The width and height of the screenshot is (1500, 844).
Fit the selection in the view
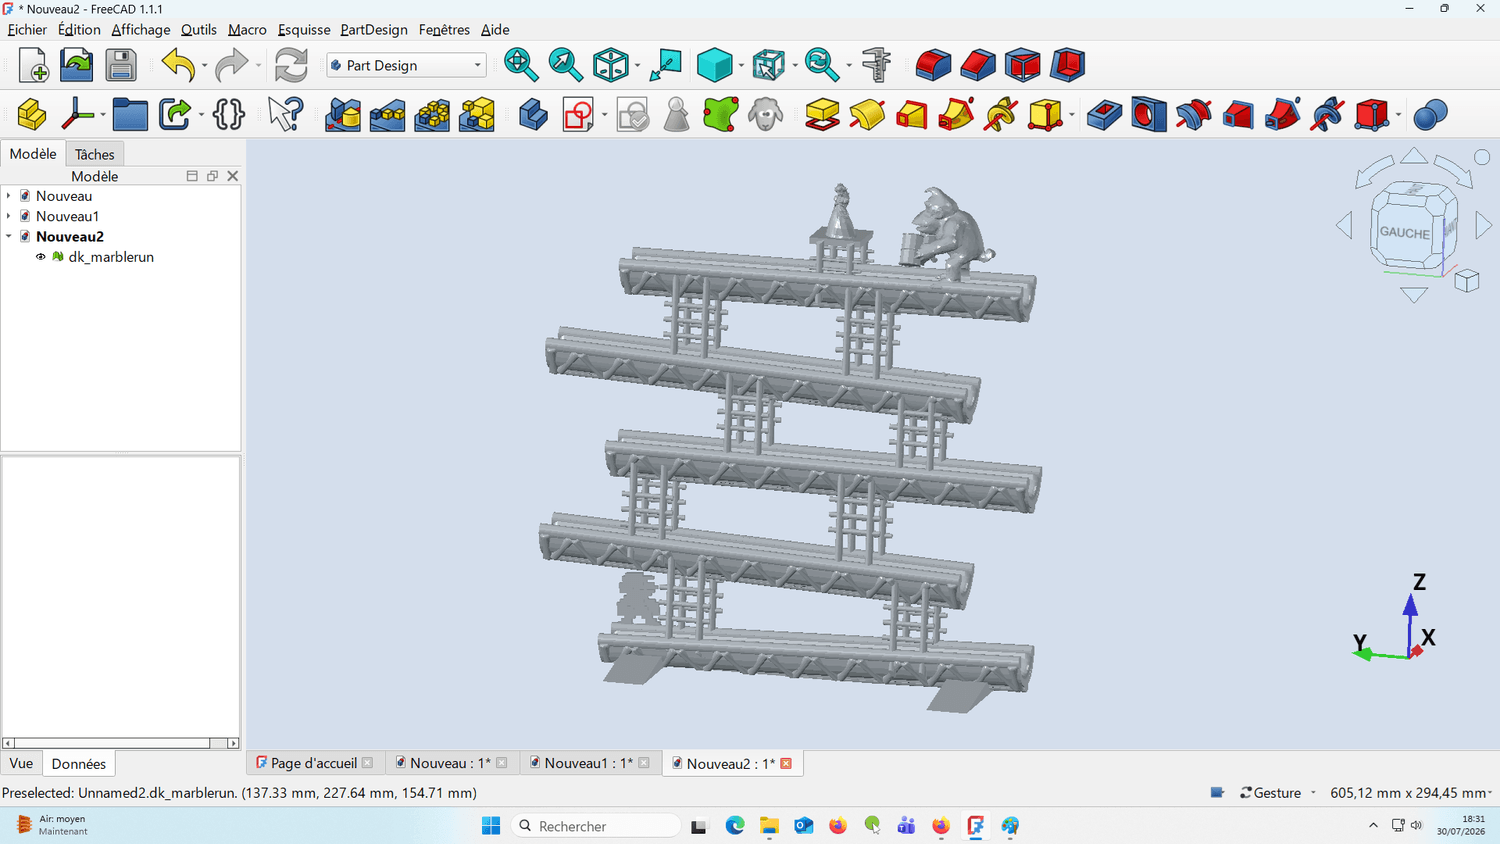click(565, 65)
